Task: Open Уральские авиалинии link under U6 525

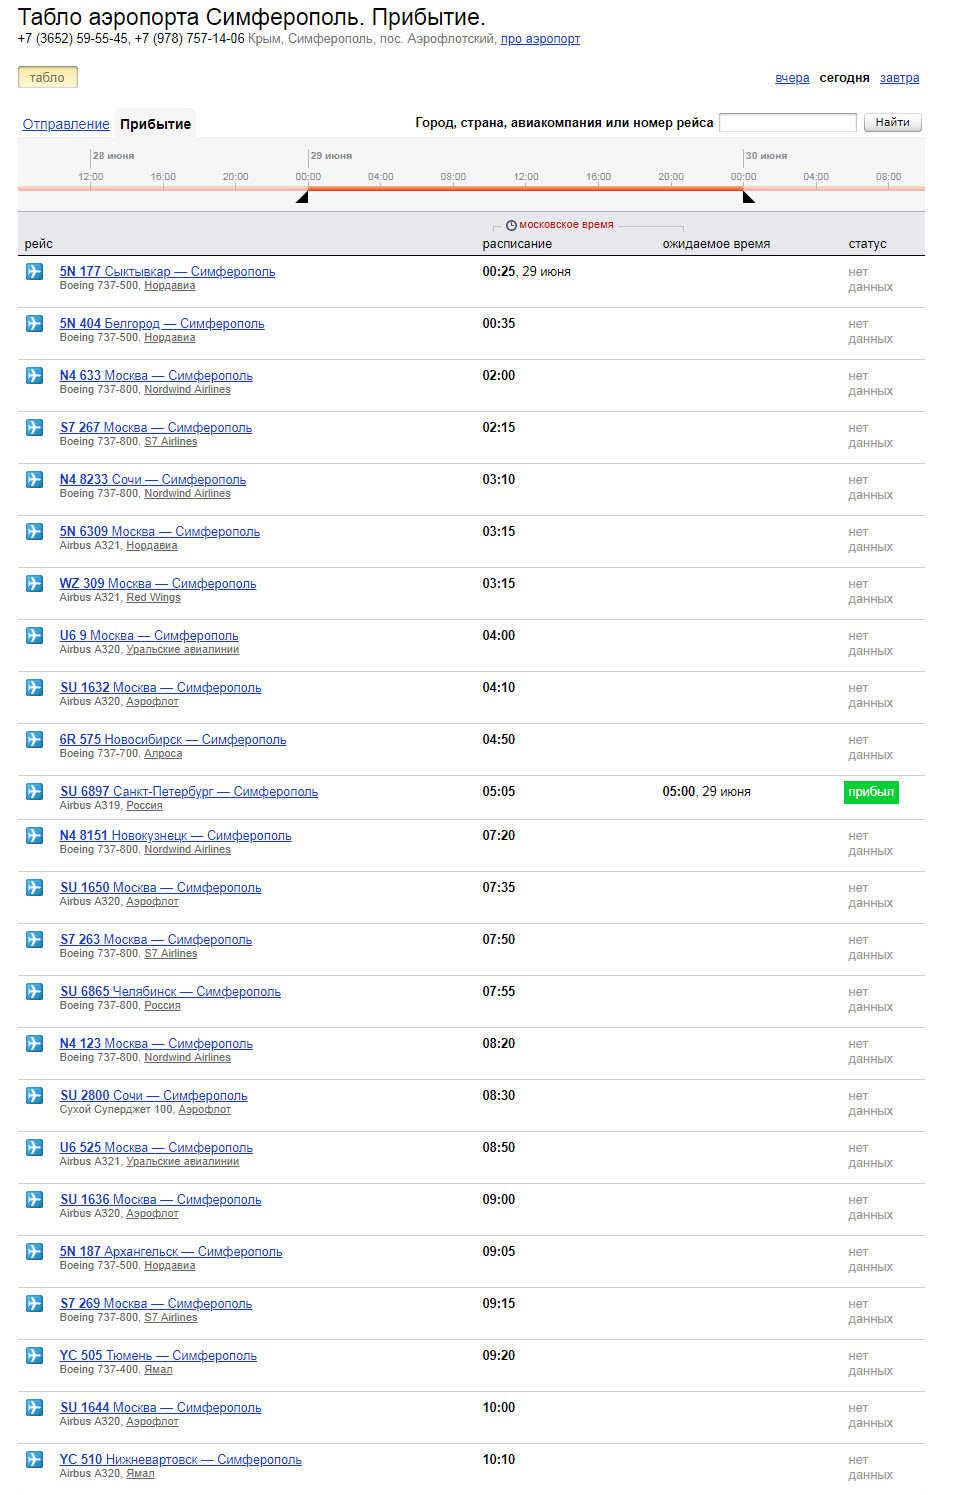Action: click(x=183, y=1162)
